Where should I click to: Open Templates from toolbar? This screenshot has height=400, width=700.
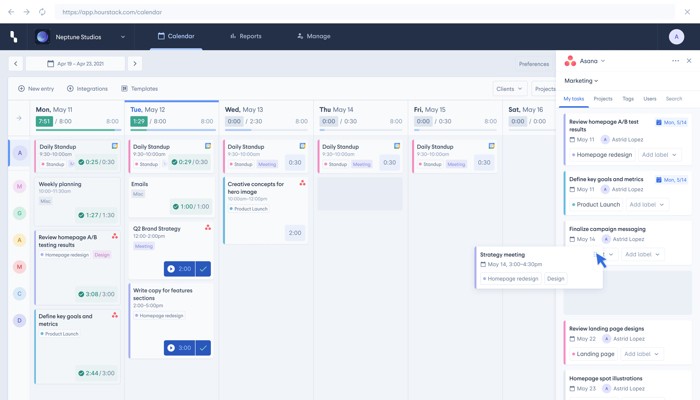pyautogui.click(x=140, y=89)
